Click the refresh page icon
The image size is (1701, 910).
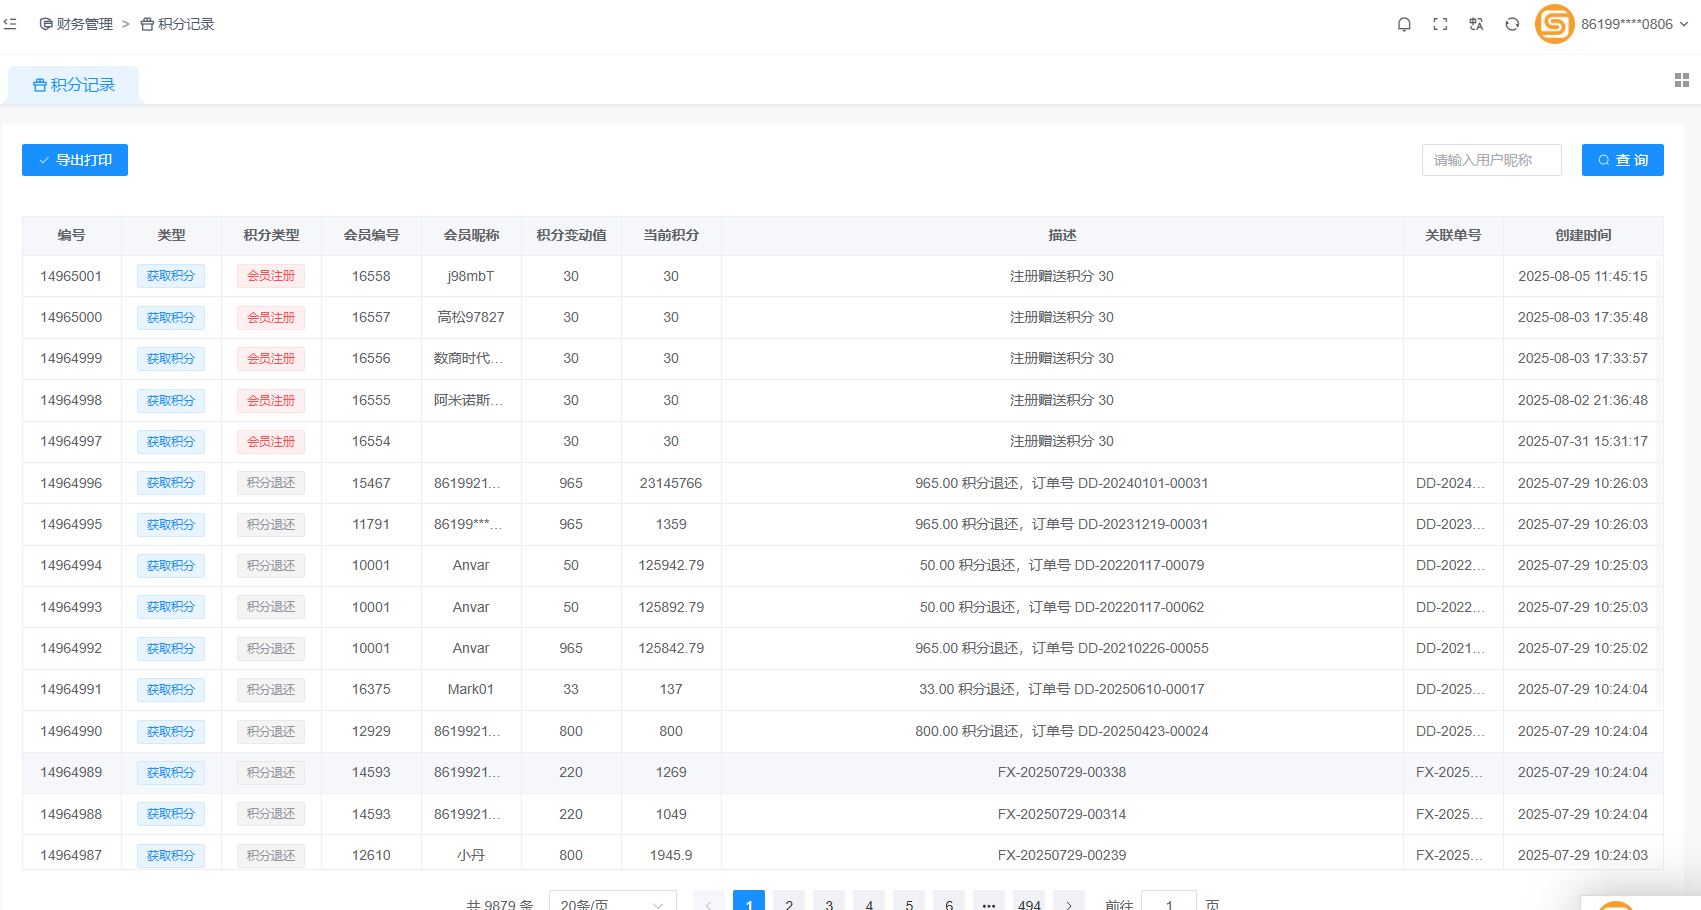pos(1512,24)
